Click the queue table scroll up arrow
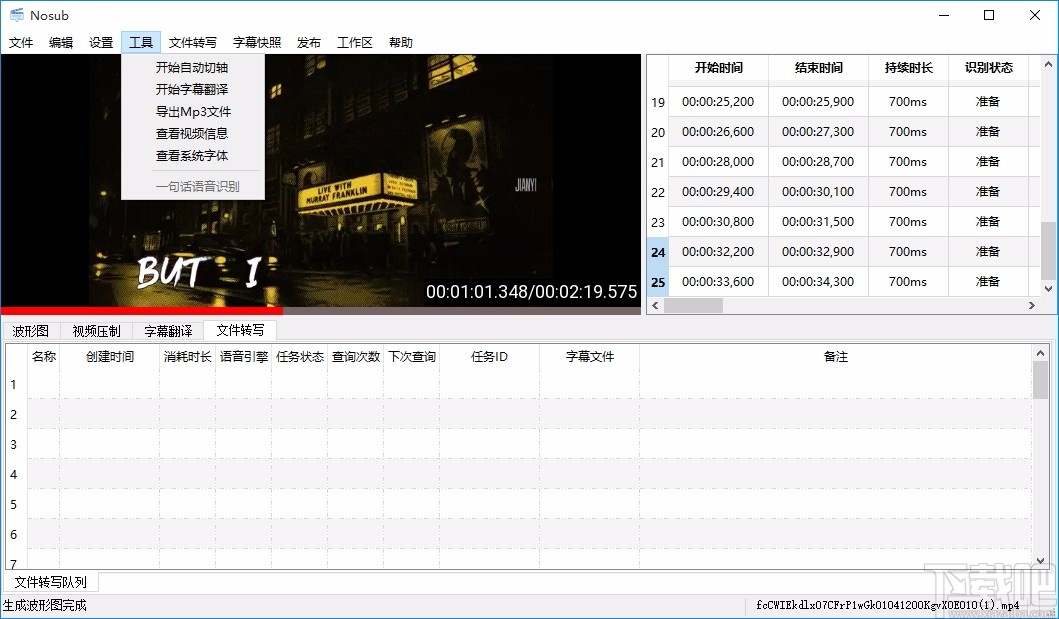Screen dimensions: 1059x619 tap(1040, 352)
